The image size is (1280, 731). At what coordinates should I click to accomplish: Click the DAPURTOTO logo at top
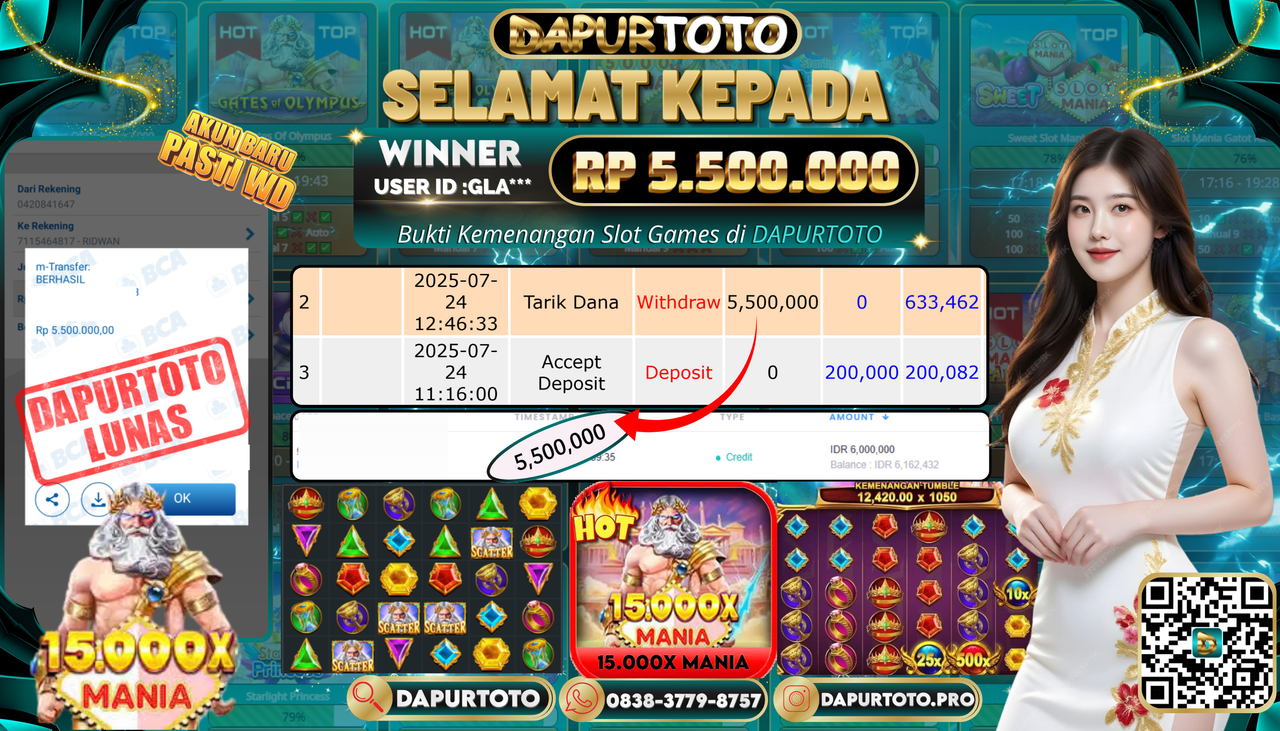pyautogui.click(x=645, y=35)
